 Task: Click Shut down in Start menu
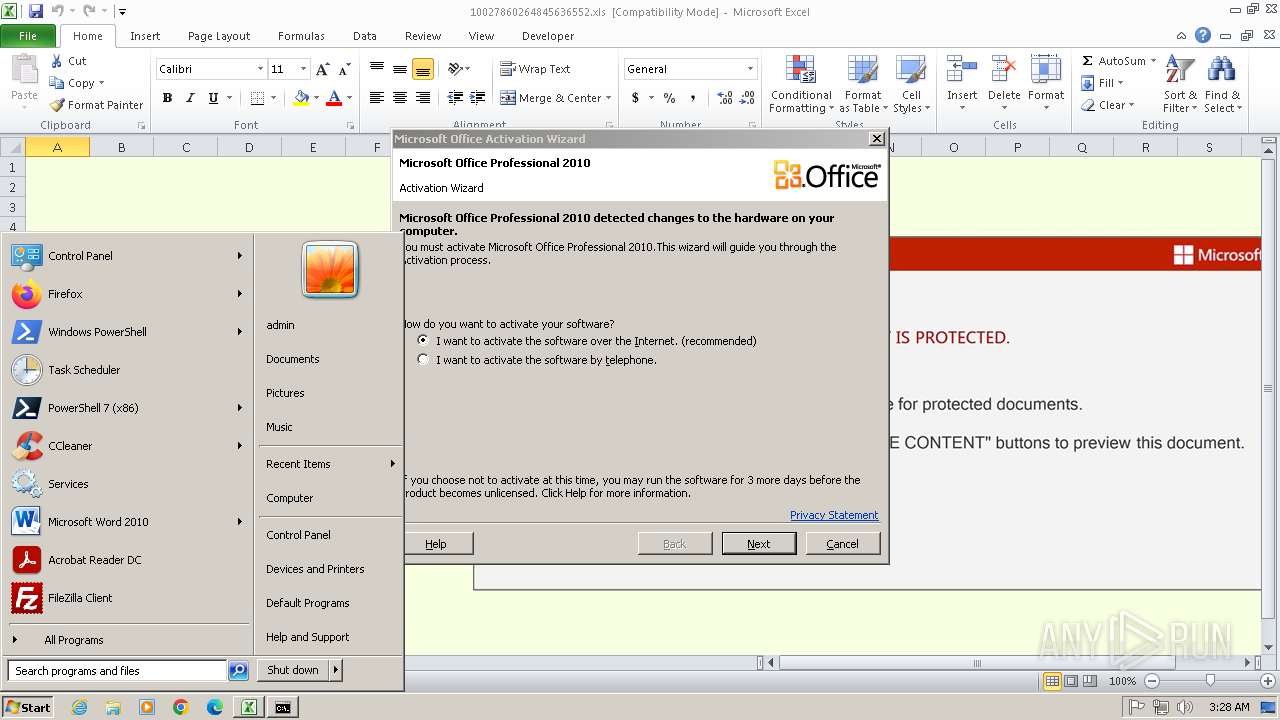[x=293, y=670]
